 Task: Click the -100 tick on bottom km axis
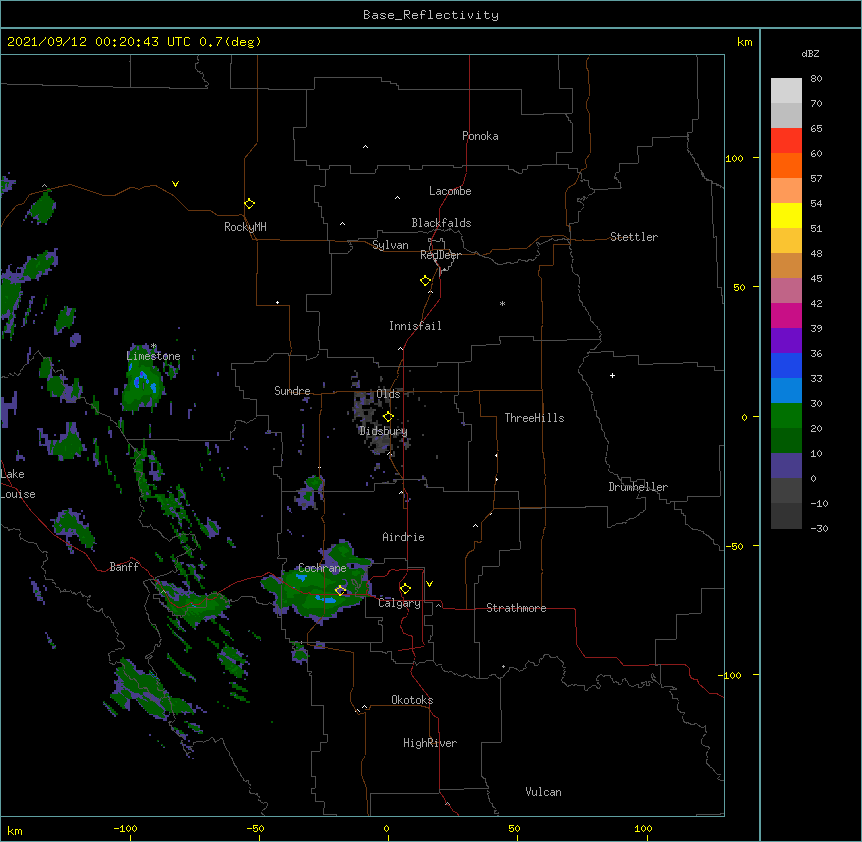[x=125, y=828]
